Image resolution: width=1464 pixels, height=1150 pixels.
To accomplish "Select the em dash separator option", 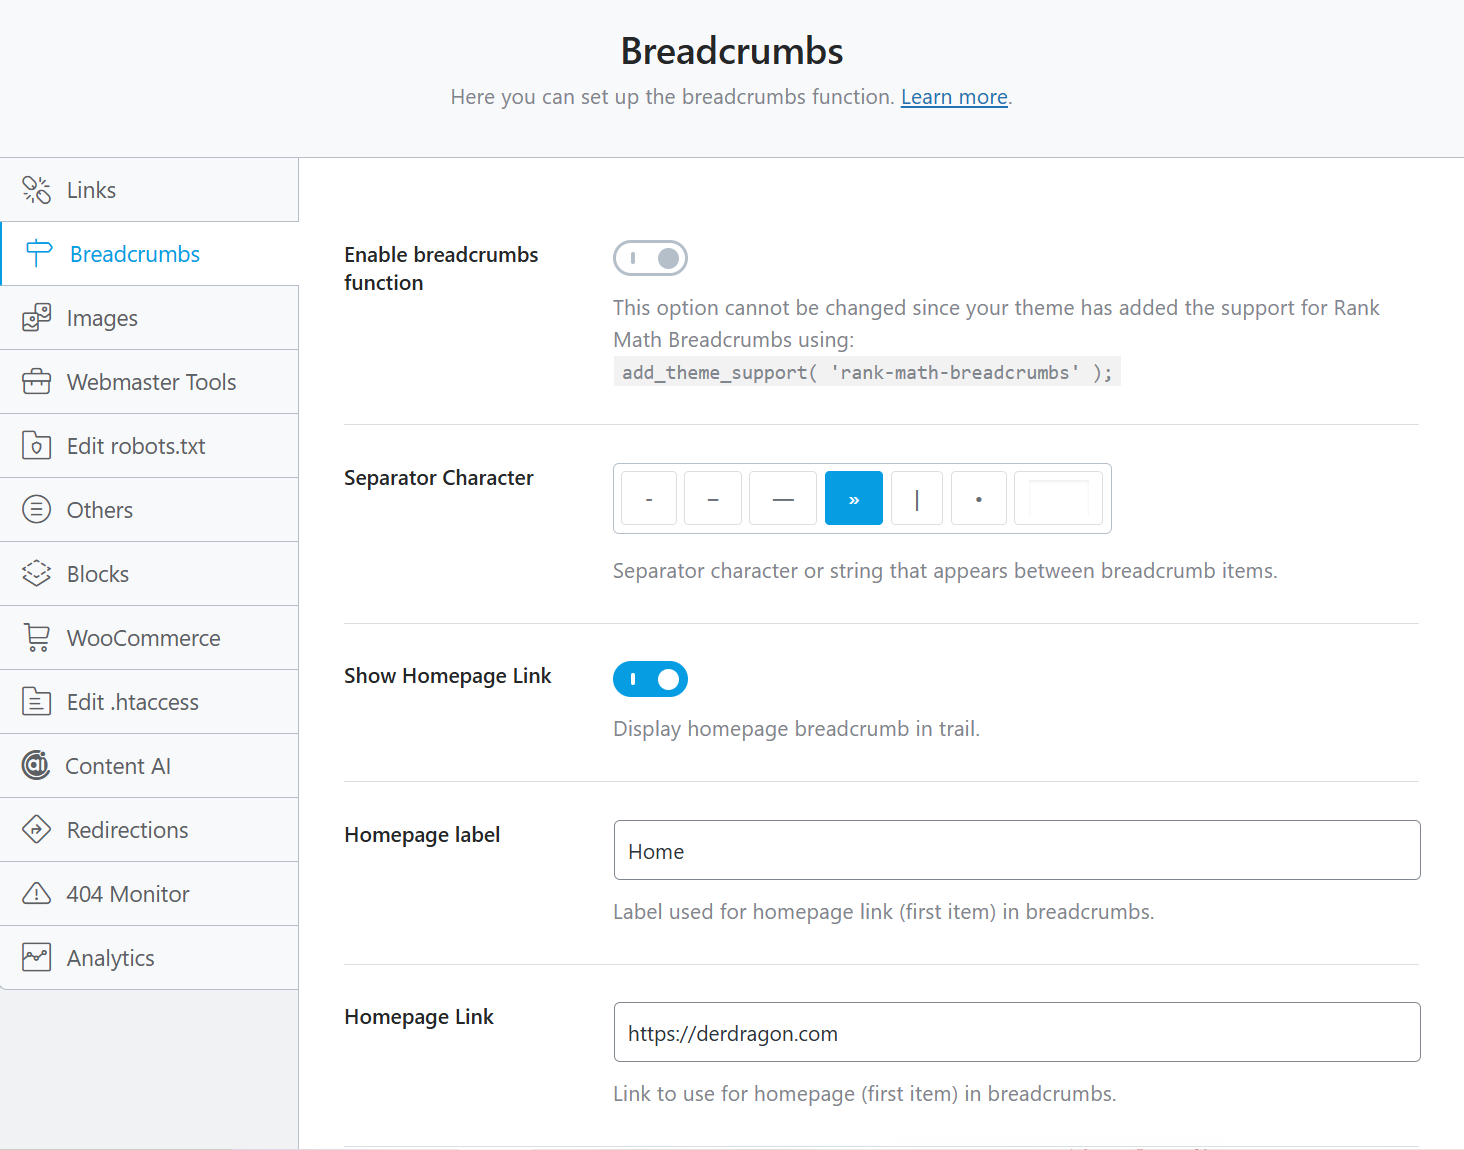I will pyautogui.click(x=783, y=499).
